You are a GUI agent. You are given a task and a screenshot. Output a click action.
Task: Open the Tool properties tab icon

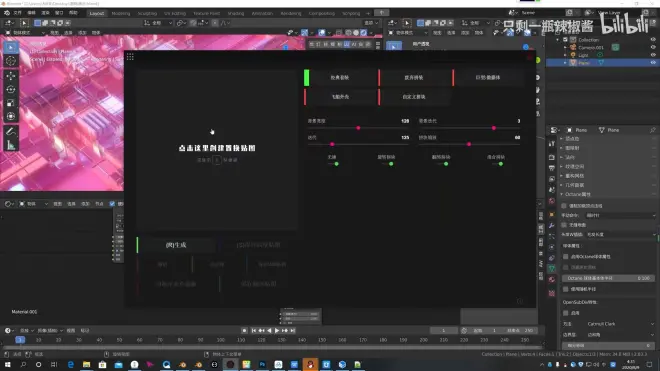click(552, 144)
